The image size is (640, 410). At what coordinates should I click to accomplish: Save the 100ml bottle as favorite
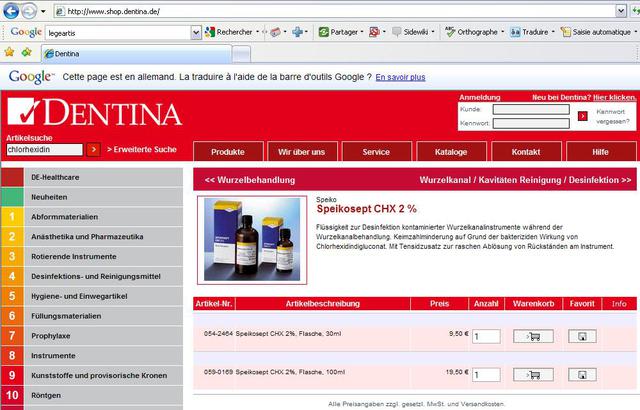coord(582,375)
